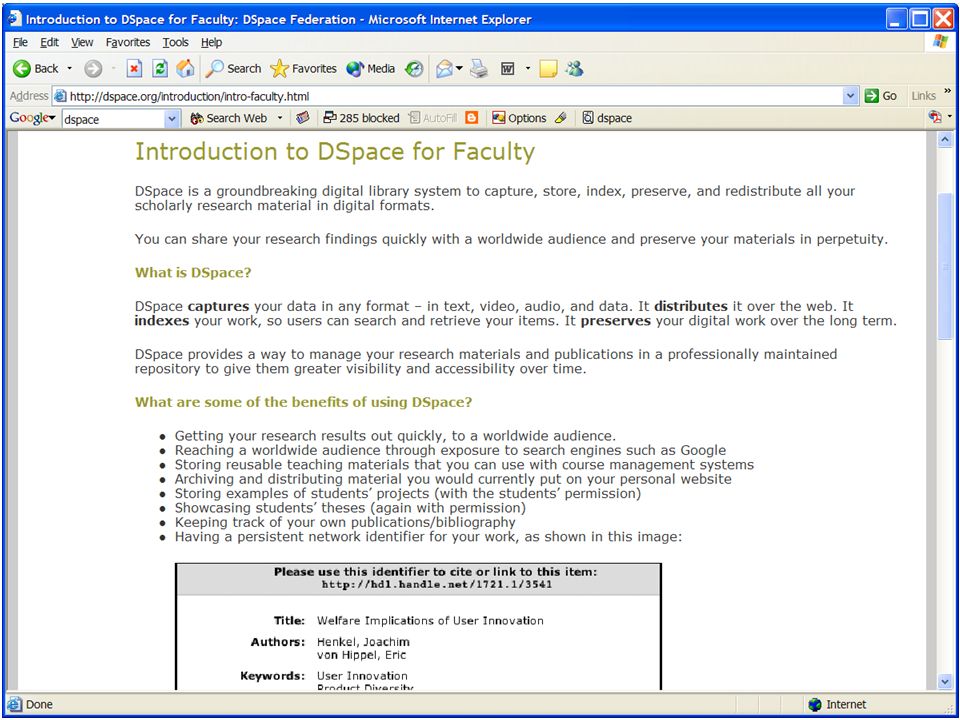Open the Search pane magnifier button
The width and height of the screenshot is (960, 720).
(233, 69)
